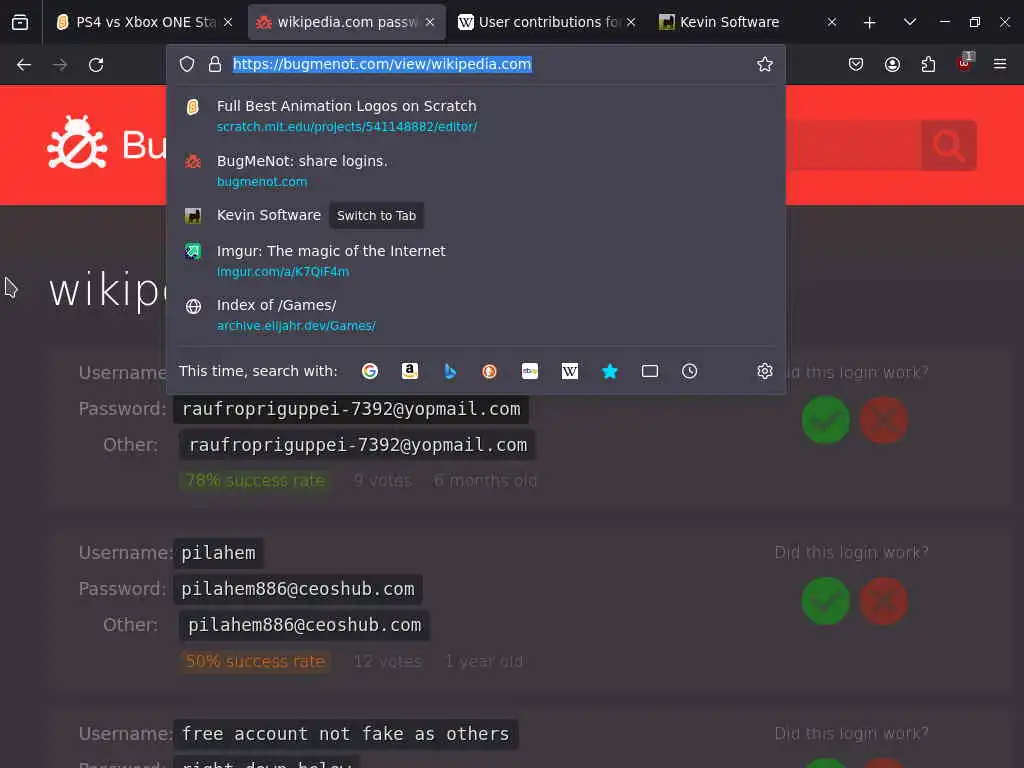Search in history clock icon
1024x768 pixels.
pyautogui.click(x=690, y=371)
